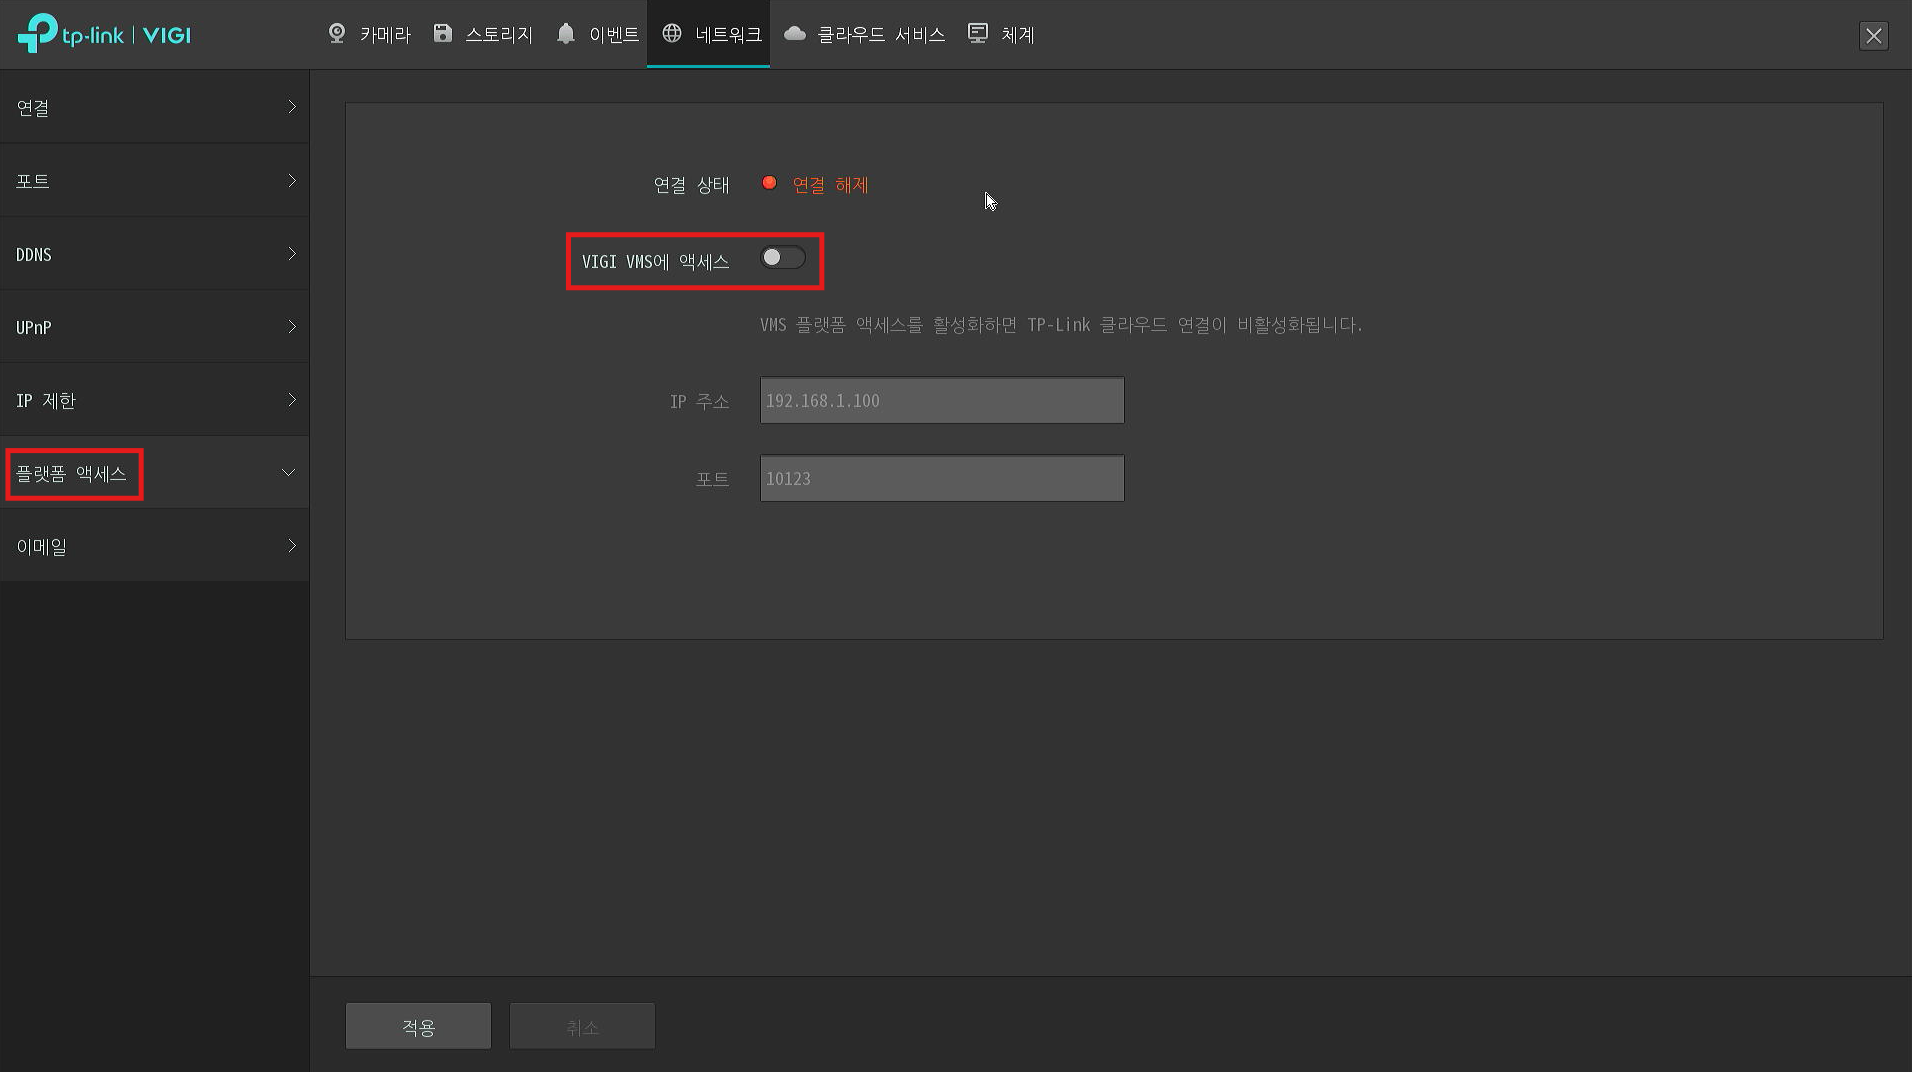Click the event bell icon

566,34
